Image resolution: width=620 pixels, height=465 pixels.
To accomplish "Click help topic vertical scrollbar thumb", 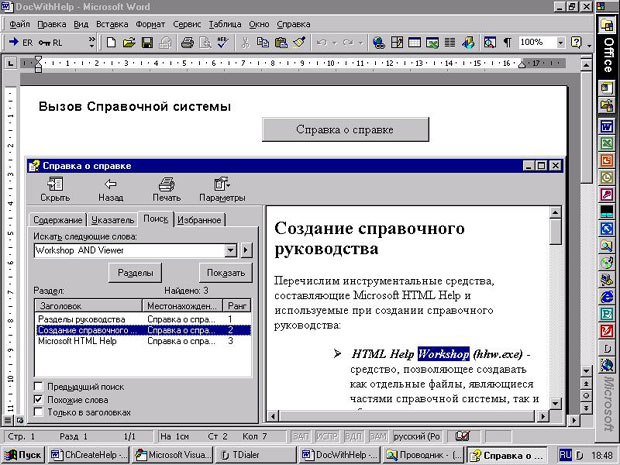I will [x=555, y=231].
